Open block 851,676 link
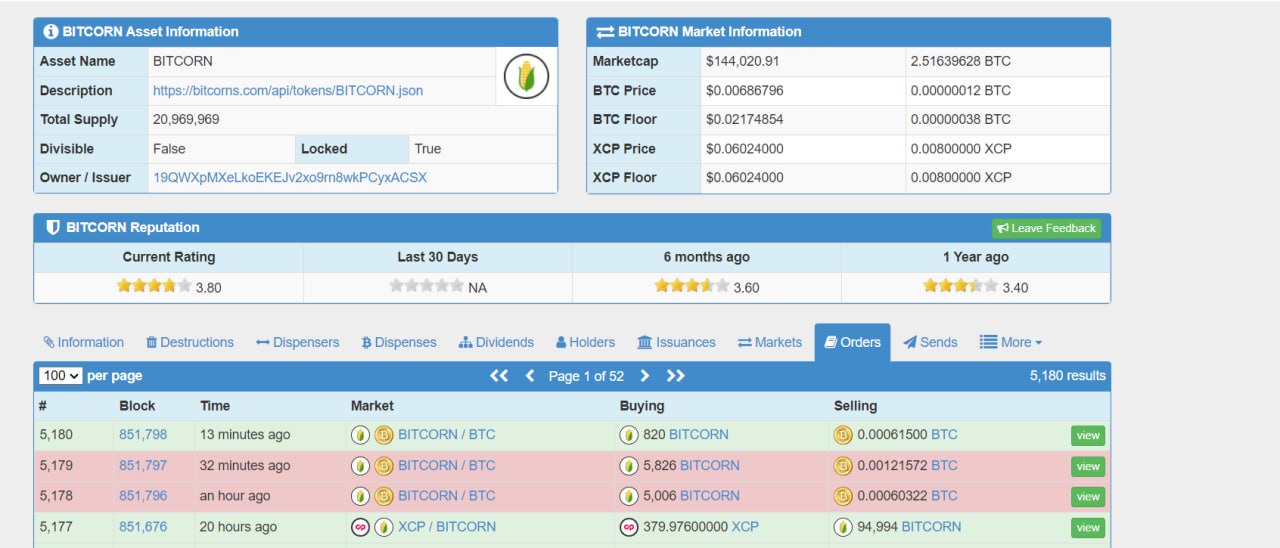Viewport: 1280px width, 548px height. [143, 526]
